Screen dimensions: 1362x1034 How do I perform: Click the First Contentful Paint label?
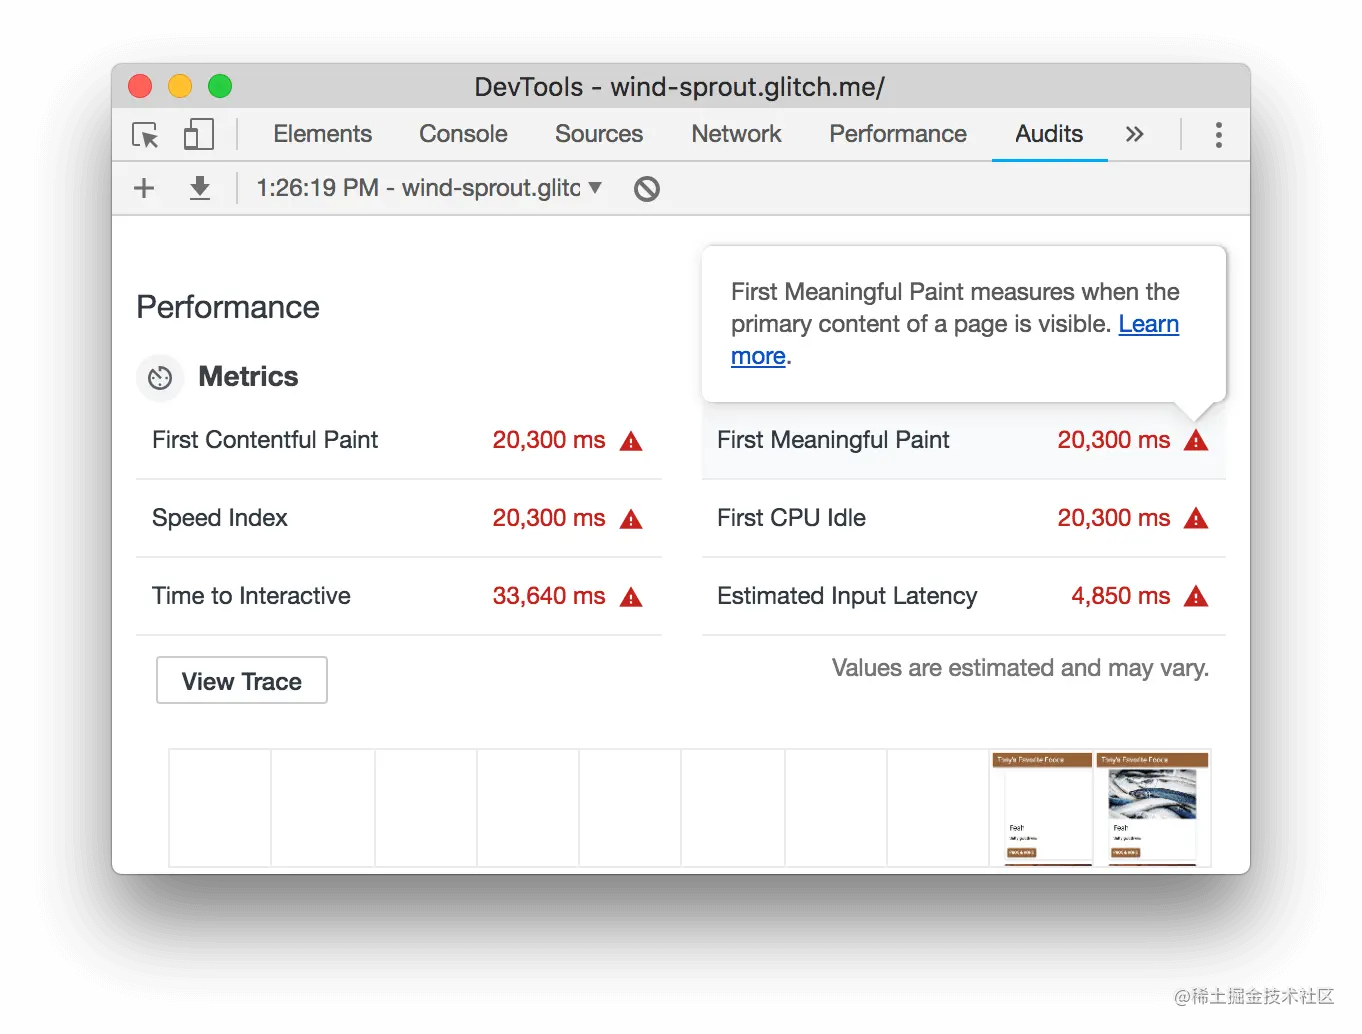265,440
